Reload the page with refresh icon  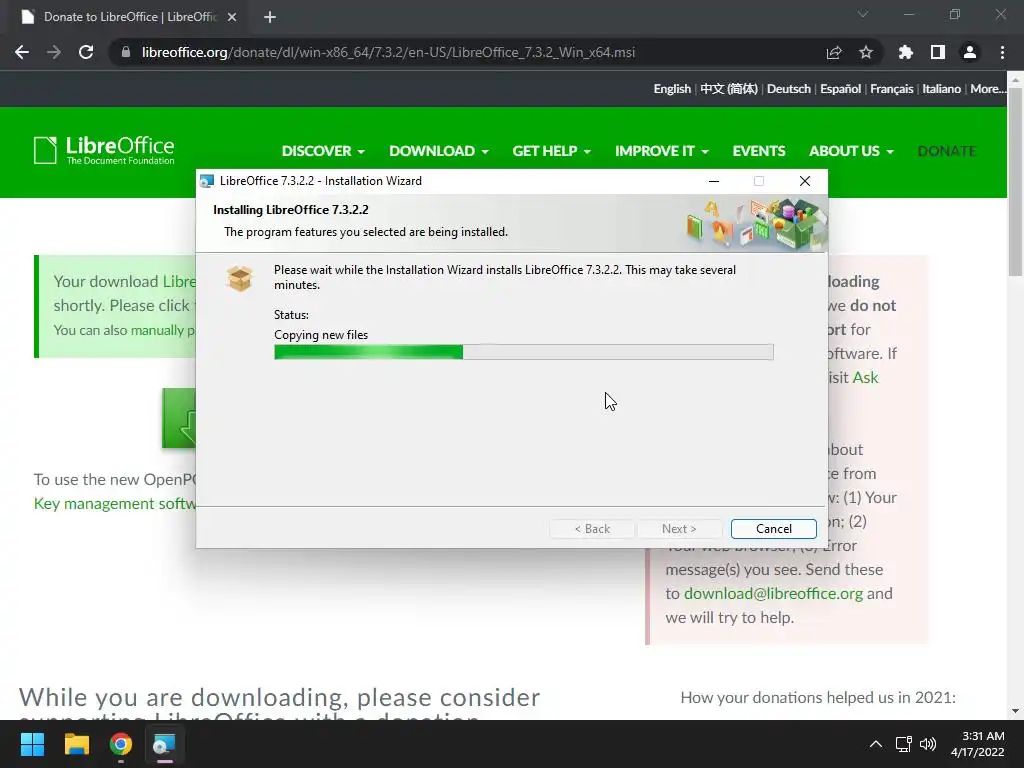coord(86,52)
